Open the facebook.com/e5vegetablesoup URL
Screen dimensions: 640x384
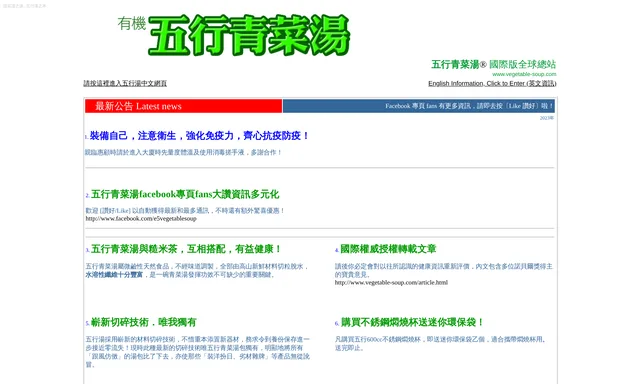point(141,219)
